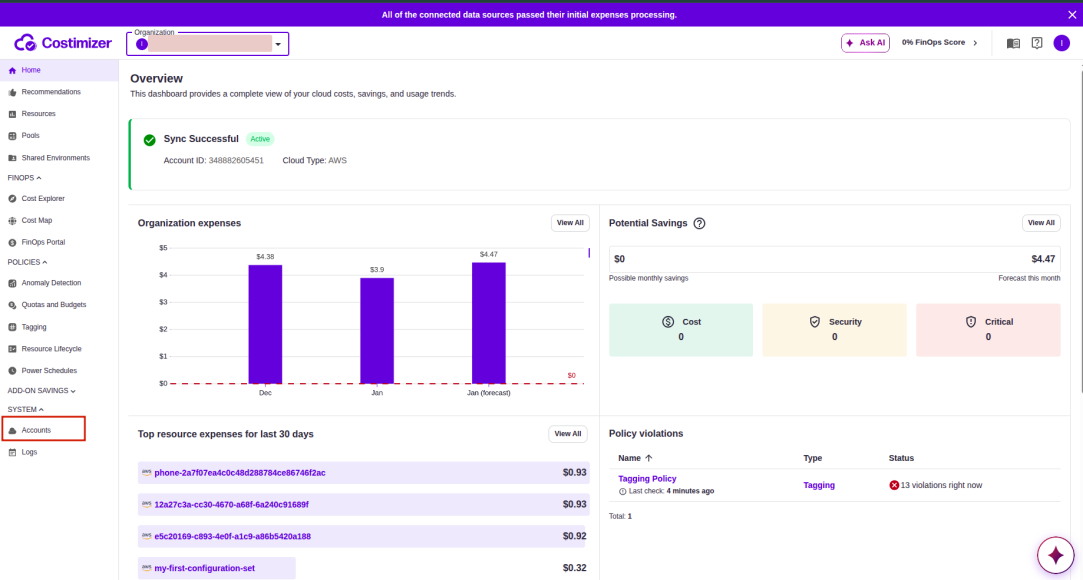Click the Cost Map globe icon
The width and height of the screenshot is (1083, 580).
point(12,221)
